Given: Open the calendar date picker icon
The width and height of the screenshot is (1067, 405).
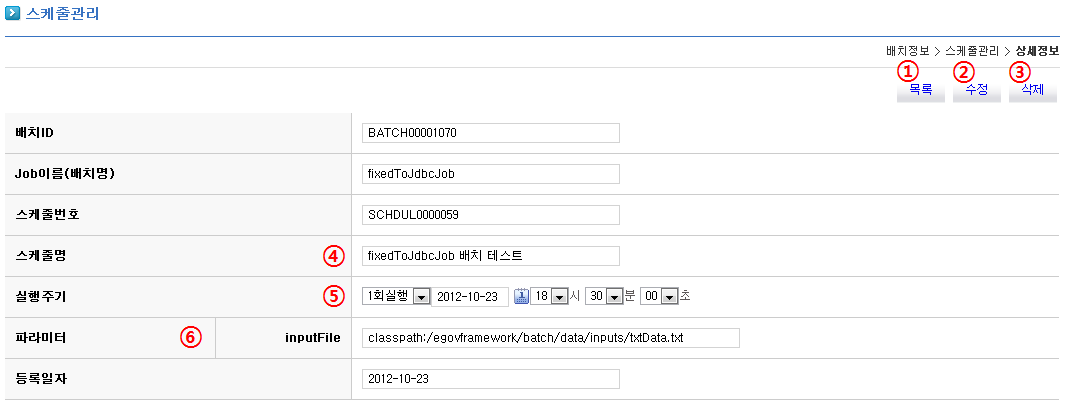Looking at the screenshot, I should [x=521, y=296].
